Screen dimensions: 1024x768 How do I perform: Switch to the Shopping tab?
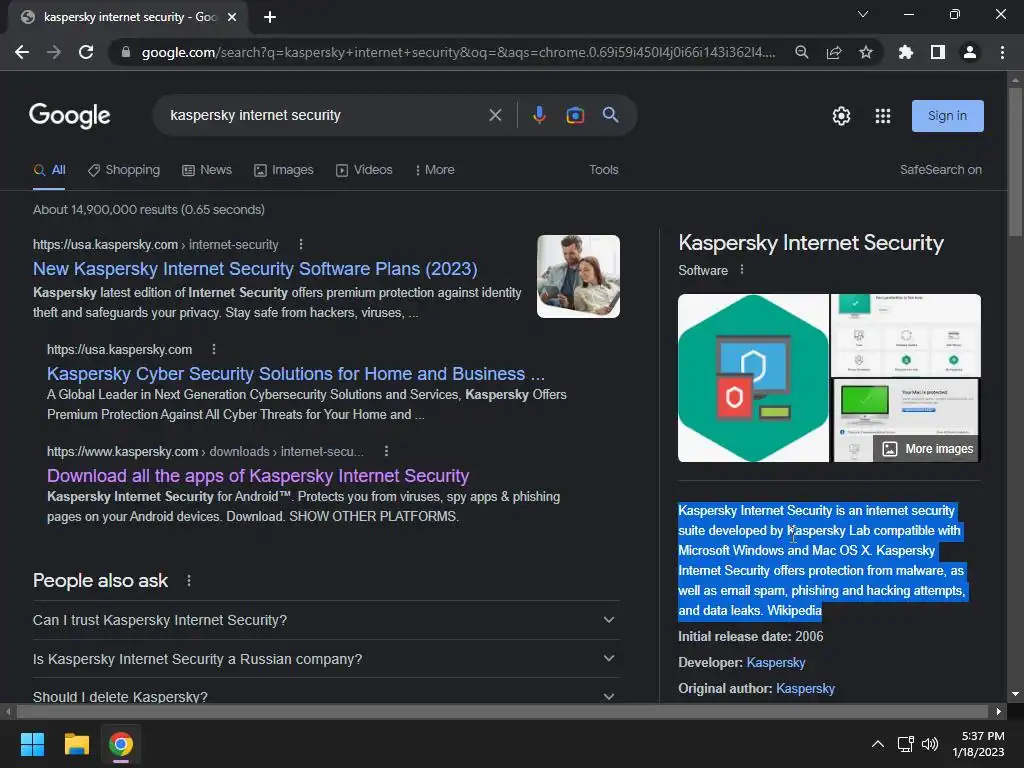[124, 170]
